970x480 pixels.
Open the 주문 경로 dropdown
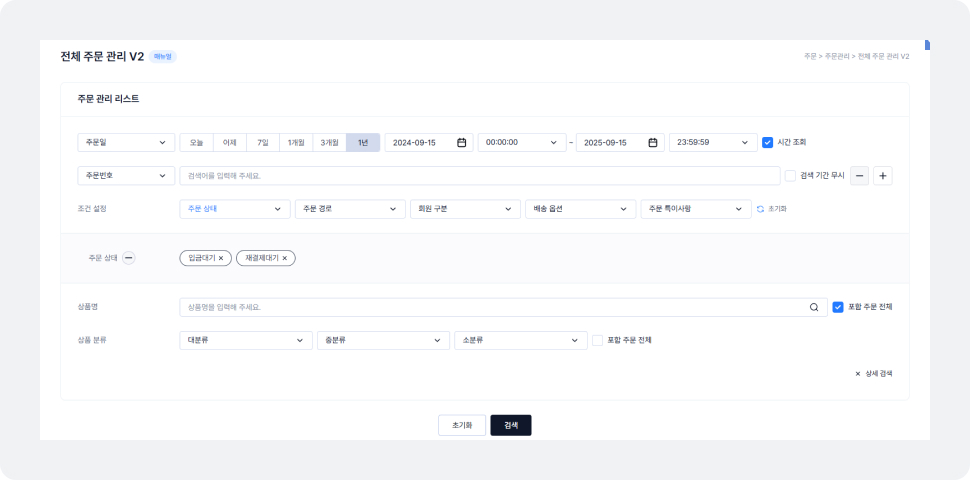[x=349, y=209]
